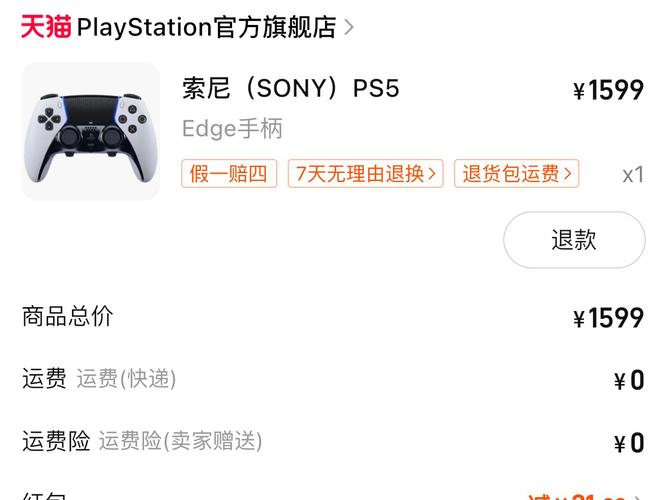Click chevron next to PlayStation官方旗舰店
667x500 pixels.
pyautogui.click(x=349, y=27)
